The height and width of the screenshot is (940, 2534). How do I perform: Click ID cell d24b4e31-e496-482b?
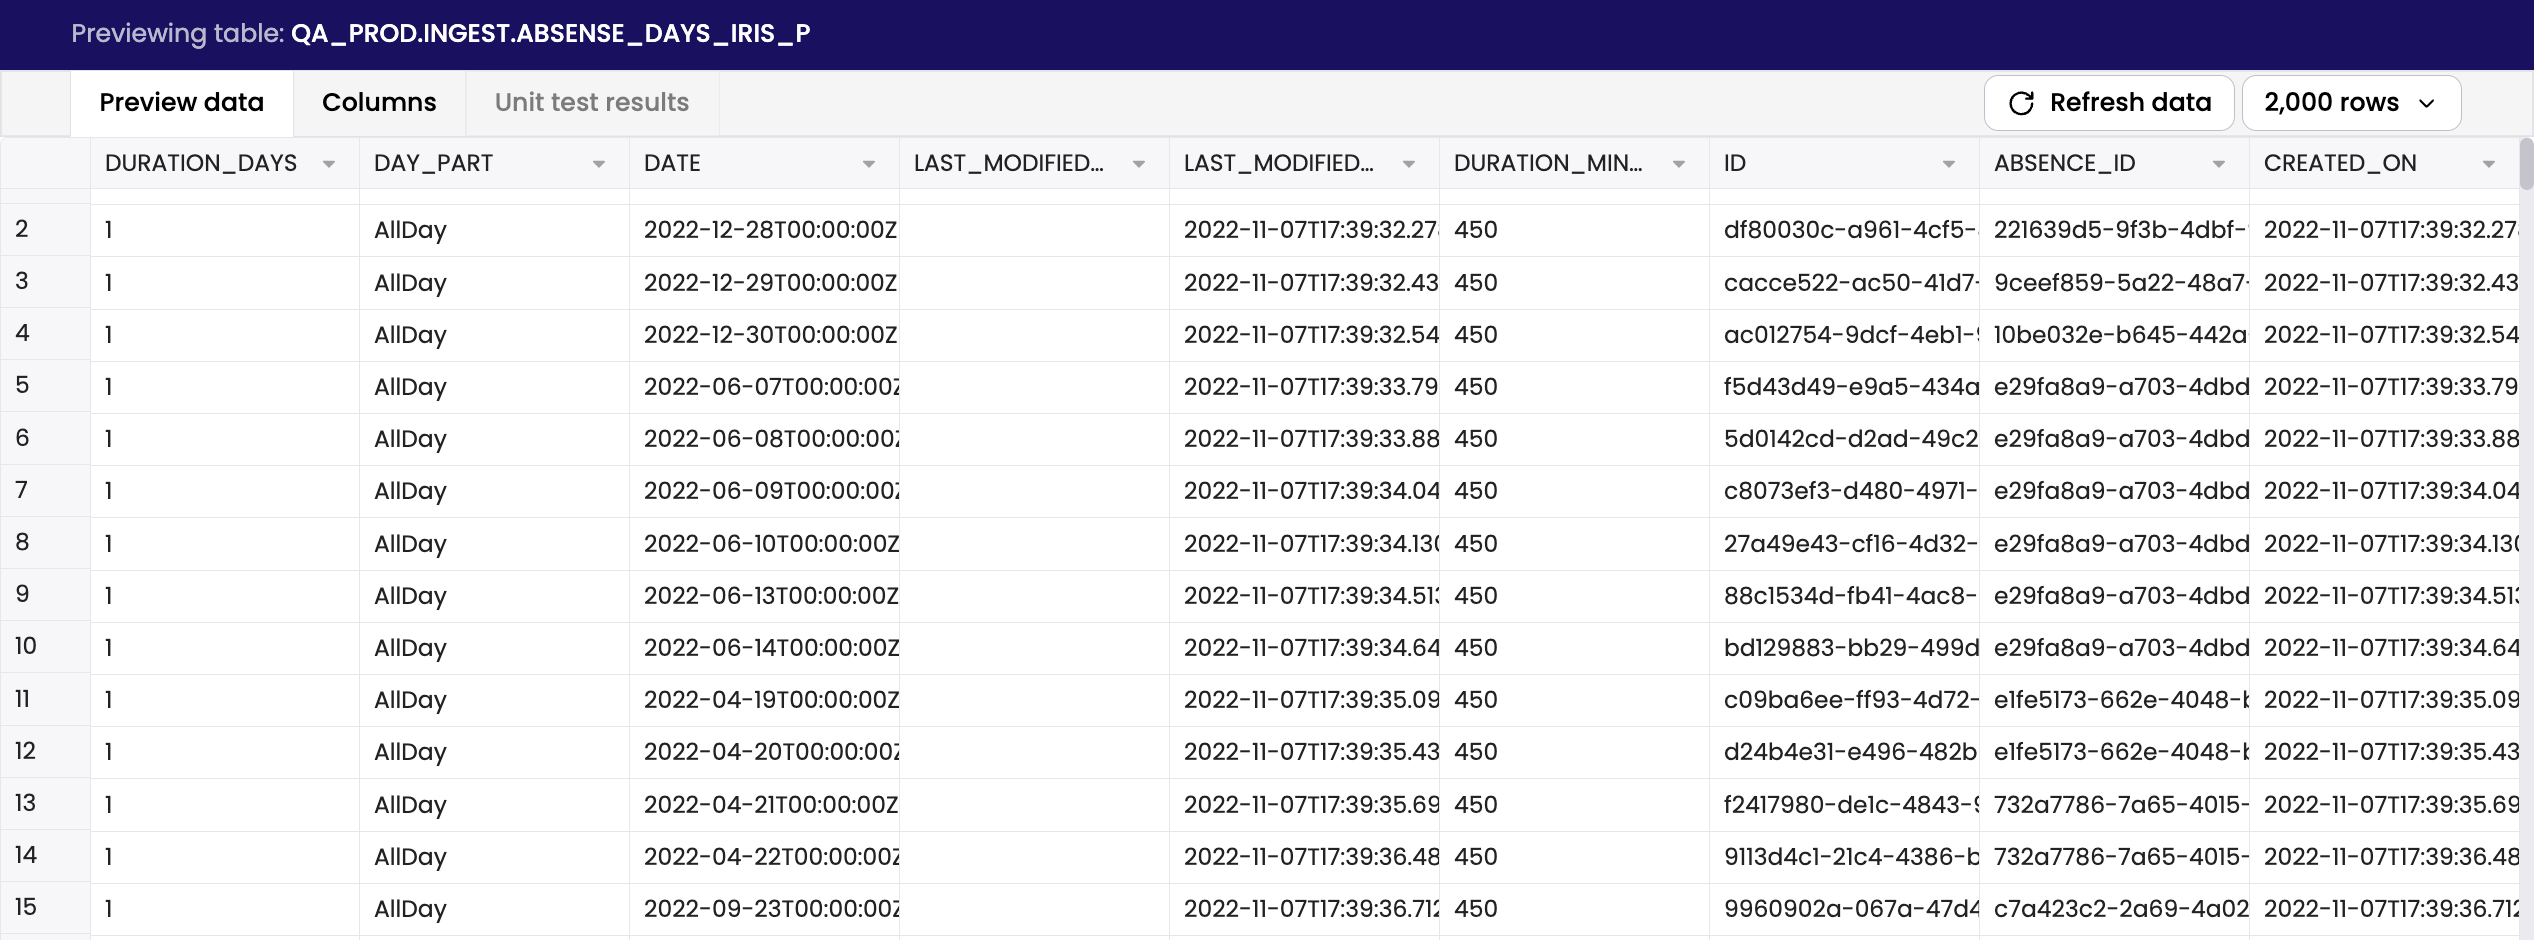(x=1845, y=752)
